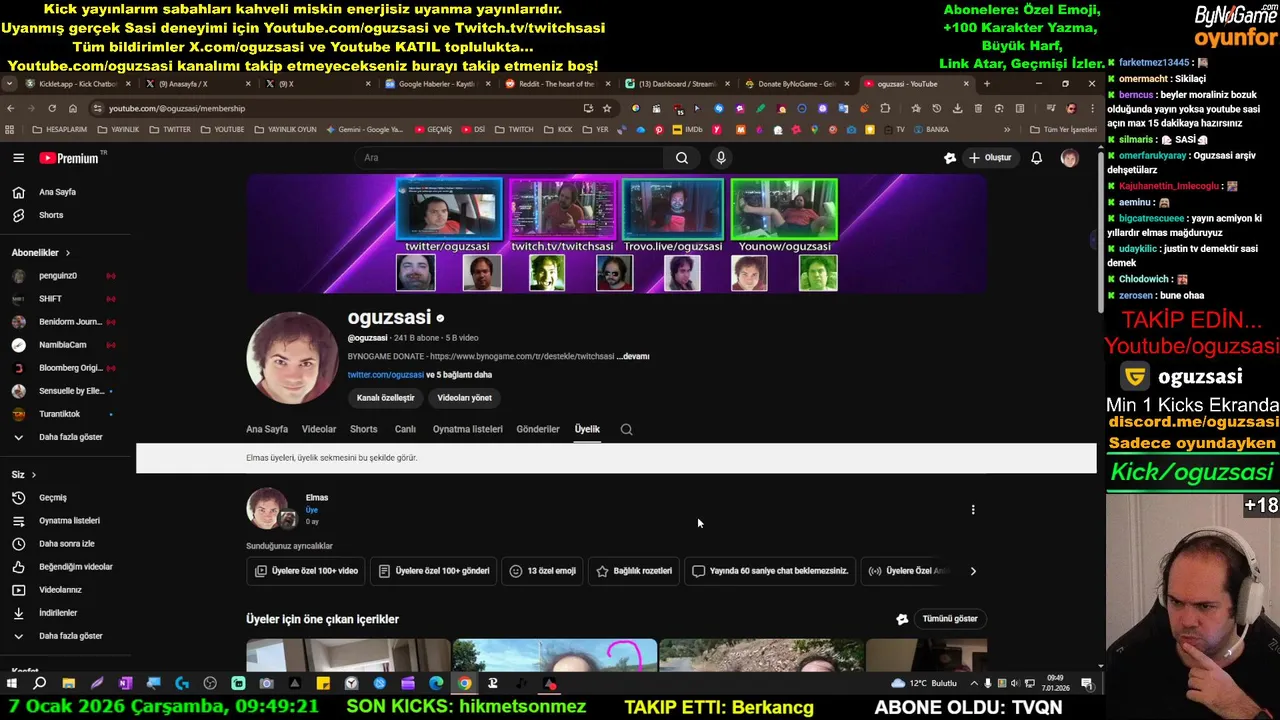This screenshot has height=720, width=1280.
Task: Show next perks with right chevron
Action: click(x=972, y=571)
